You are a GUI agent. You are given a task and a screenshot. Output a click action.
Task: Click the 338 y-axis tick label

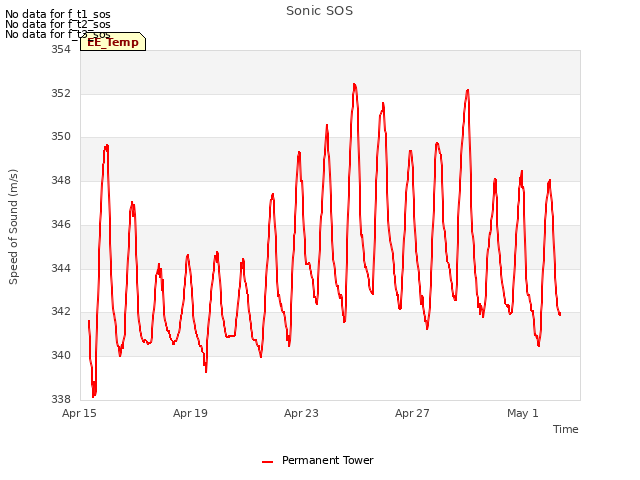click(61, 399)
